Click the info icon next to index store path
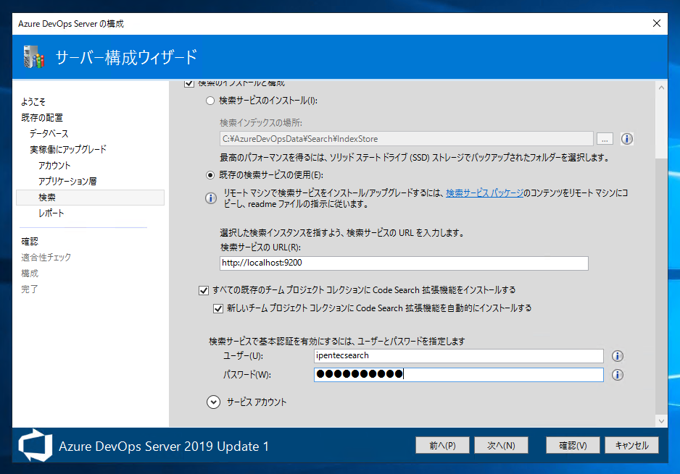 (627, 139)
